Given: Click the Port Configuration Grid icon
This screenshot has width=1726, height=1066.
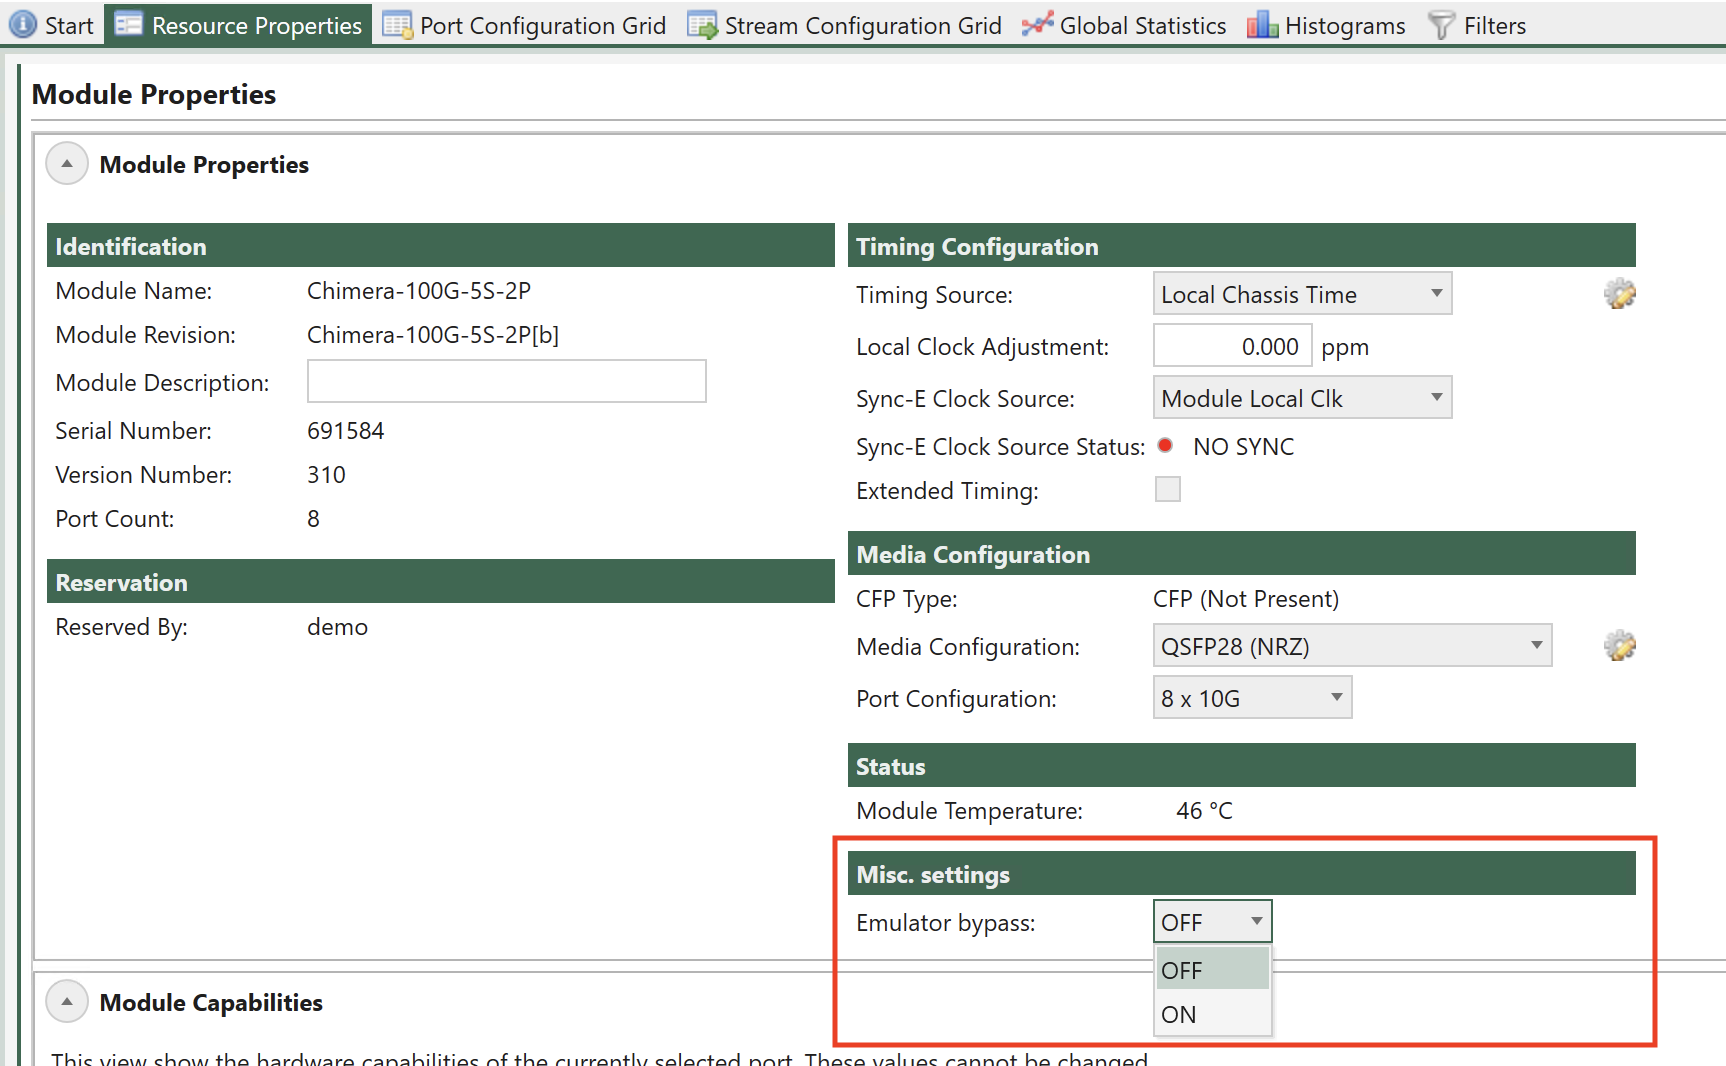Looking at the screenshot, I should point(397,25).
